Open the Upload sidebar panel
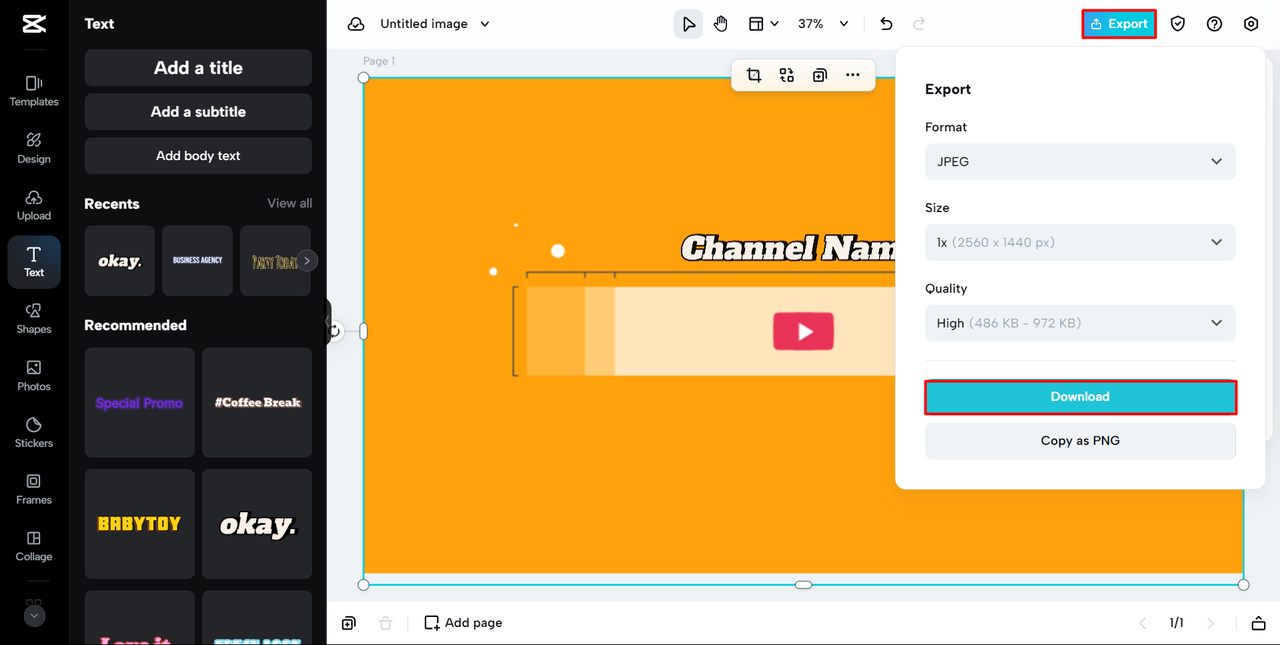 [x=34, y=204]
